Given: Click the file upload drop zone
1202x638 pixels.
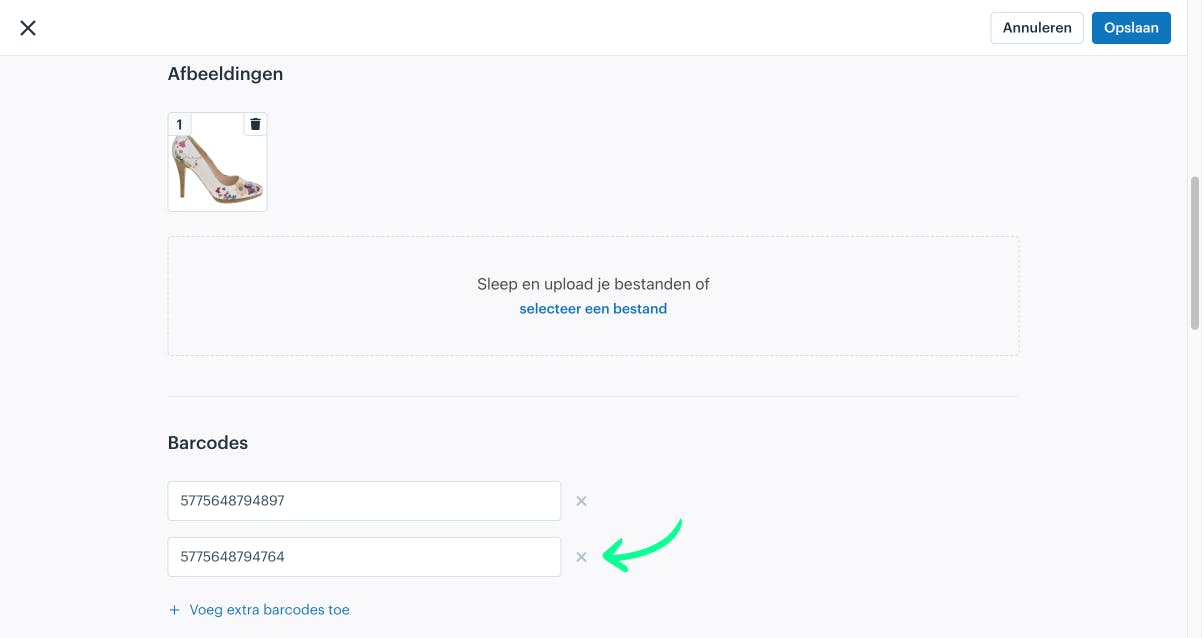Looking at the screenshot, I should [593, 296].
